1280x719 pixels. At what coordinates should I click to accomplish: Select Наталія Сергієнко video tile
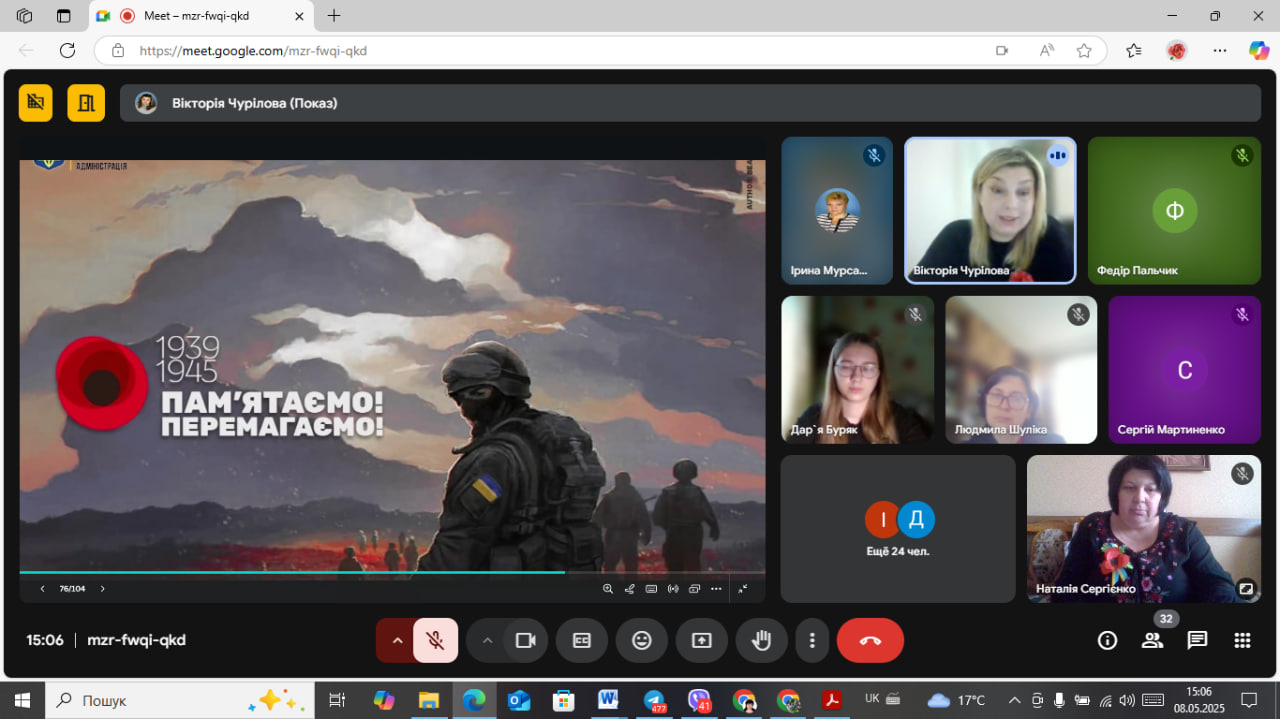pyautogui.click(x=1144, y=529)
